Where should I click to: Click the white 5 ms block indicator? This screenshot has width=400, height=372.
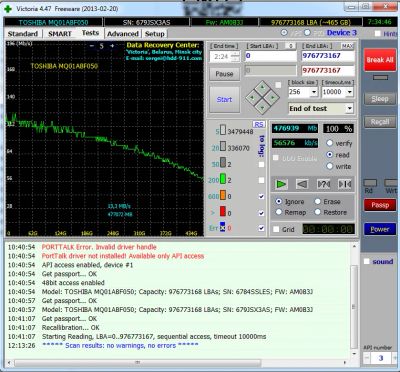(x=223, y=130)
